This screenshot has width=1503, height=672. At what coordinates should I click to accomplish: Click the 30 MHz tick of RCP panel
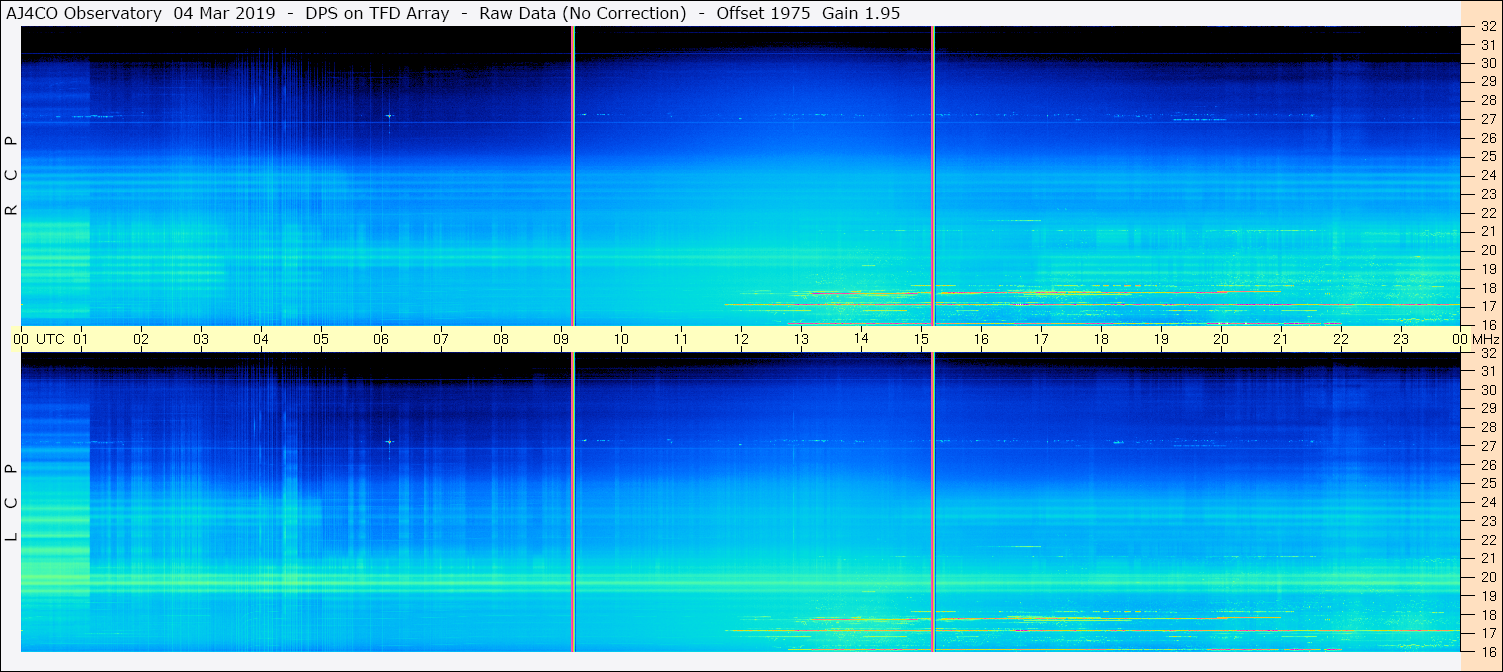pos(1487,63)
